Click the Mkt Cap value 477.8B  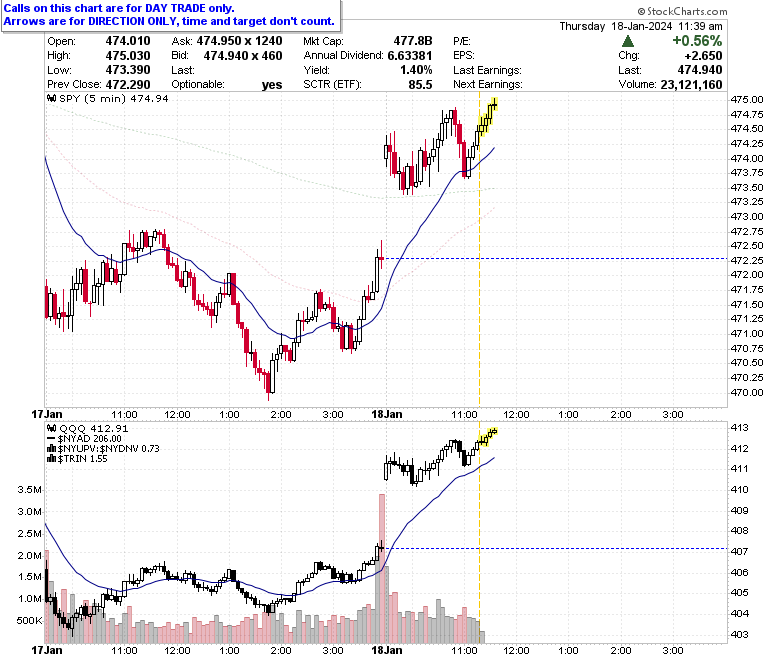click(x=413, y=41)
